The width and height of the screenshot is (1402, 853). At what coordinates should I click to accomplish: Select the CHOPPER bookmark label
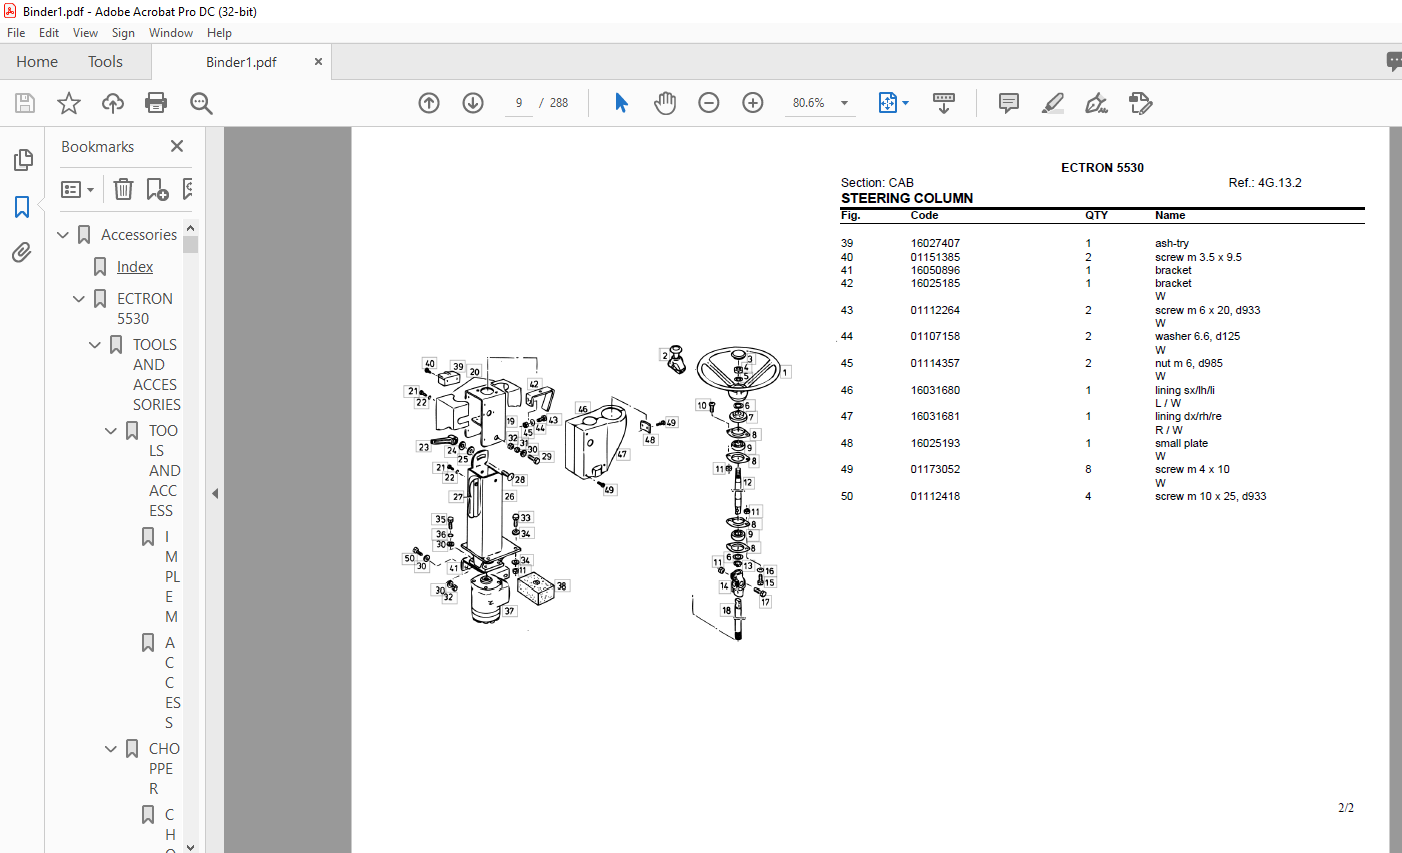164,769
